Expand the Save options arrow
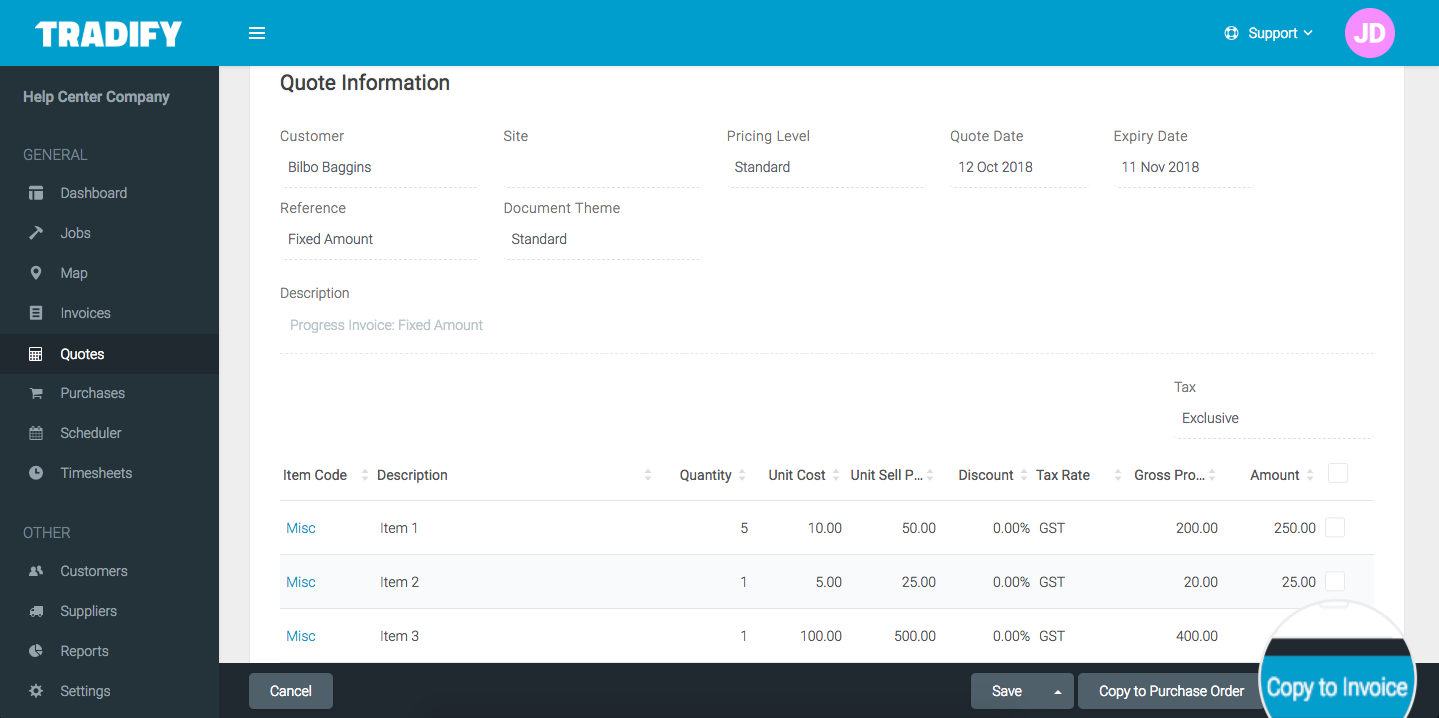 [x=1057, y=691]
